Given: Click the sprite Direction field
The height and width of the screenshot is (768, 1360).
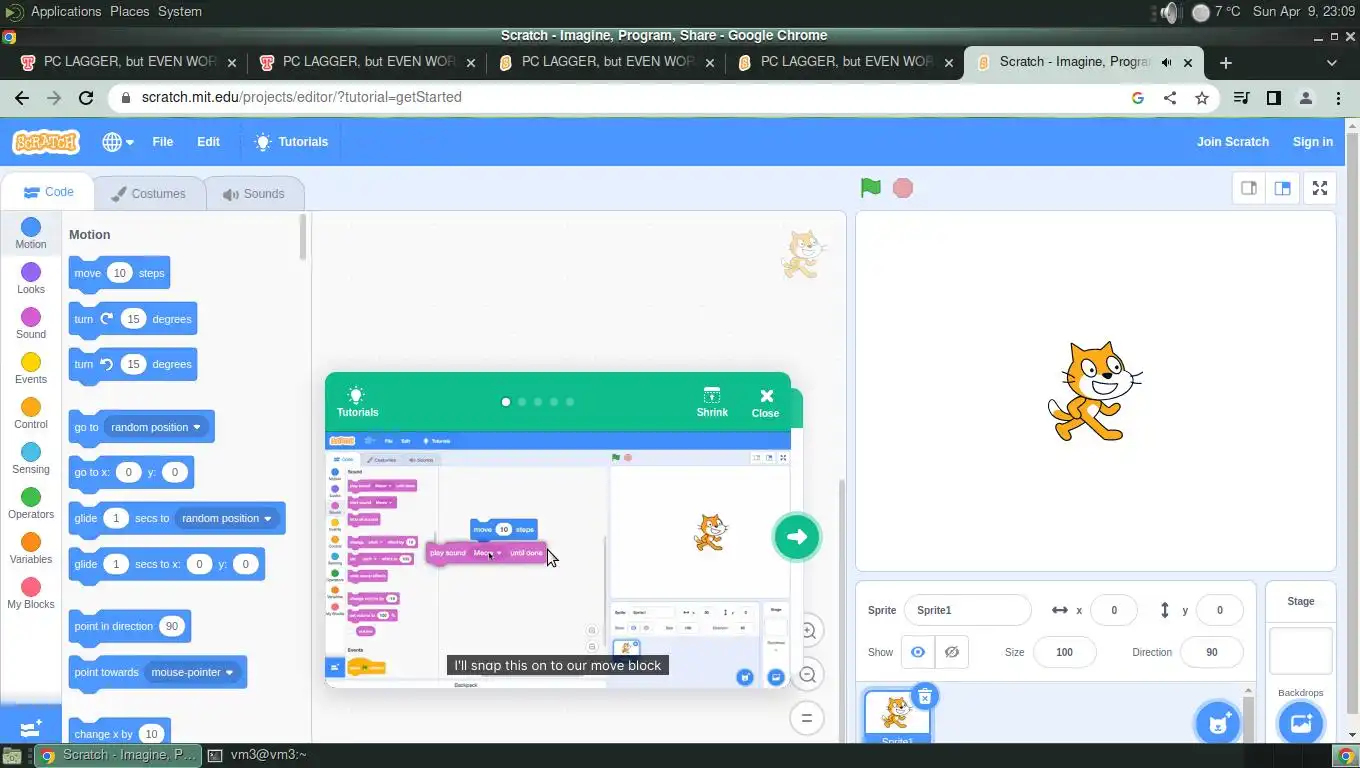Looking at the screenshot, I should pyautogui.click(x=1212, y=652).
